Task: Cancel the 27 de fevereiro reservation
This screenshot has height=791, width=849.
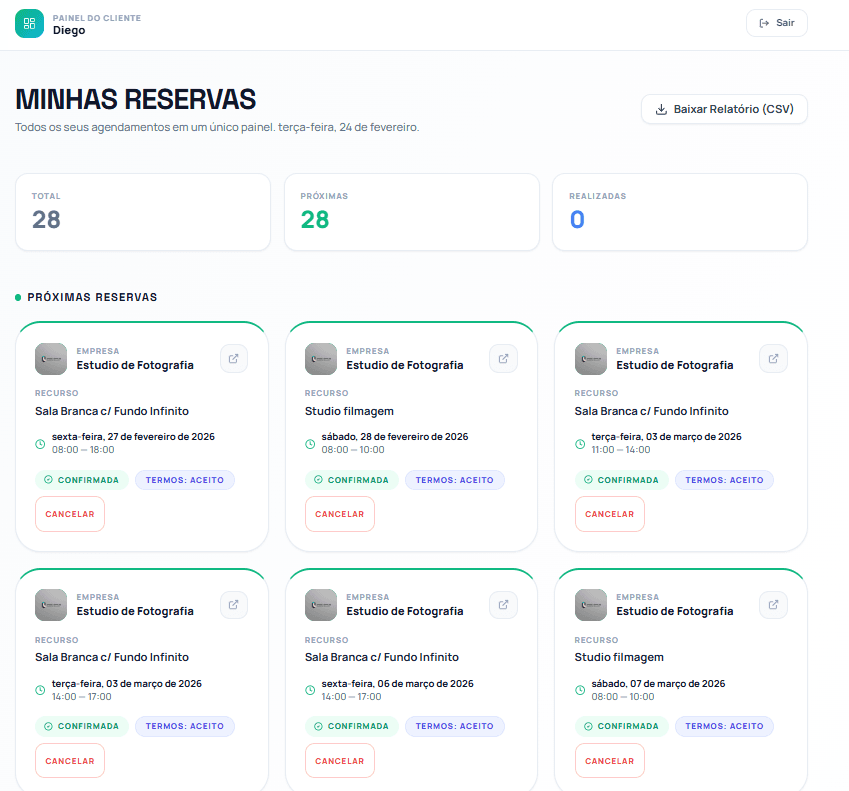Action: coord(69,513)
